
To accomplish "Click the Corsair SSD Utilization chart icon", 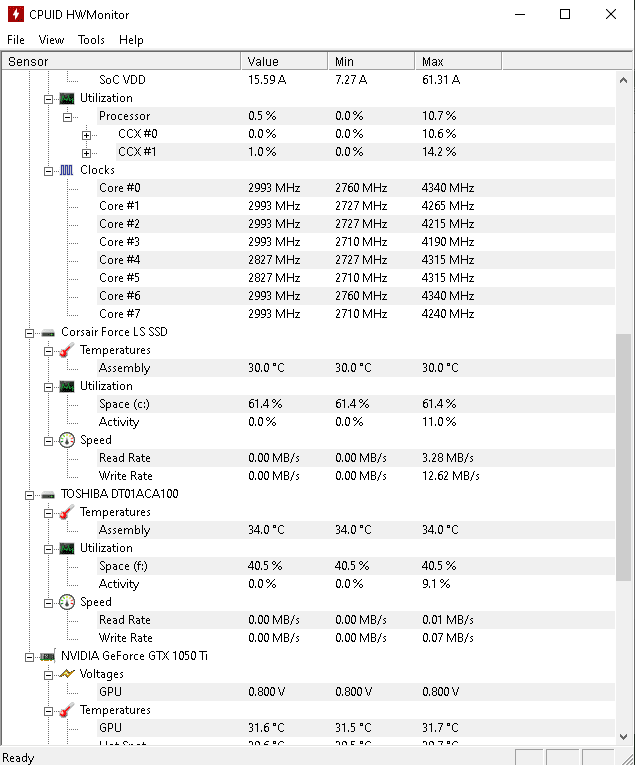I will click(67, 386).
